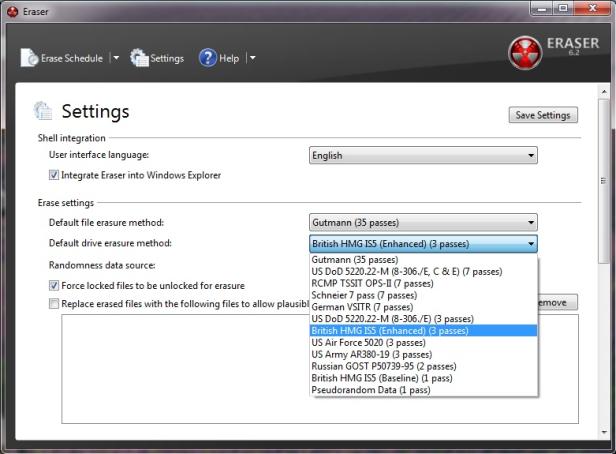Viewport: 616px width, 454px height.
Task: Click the blue Help question mark icon
Action: [x=207, y=58]
